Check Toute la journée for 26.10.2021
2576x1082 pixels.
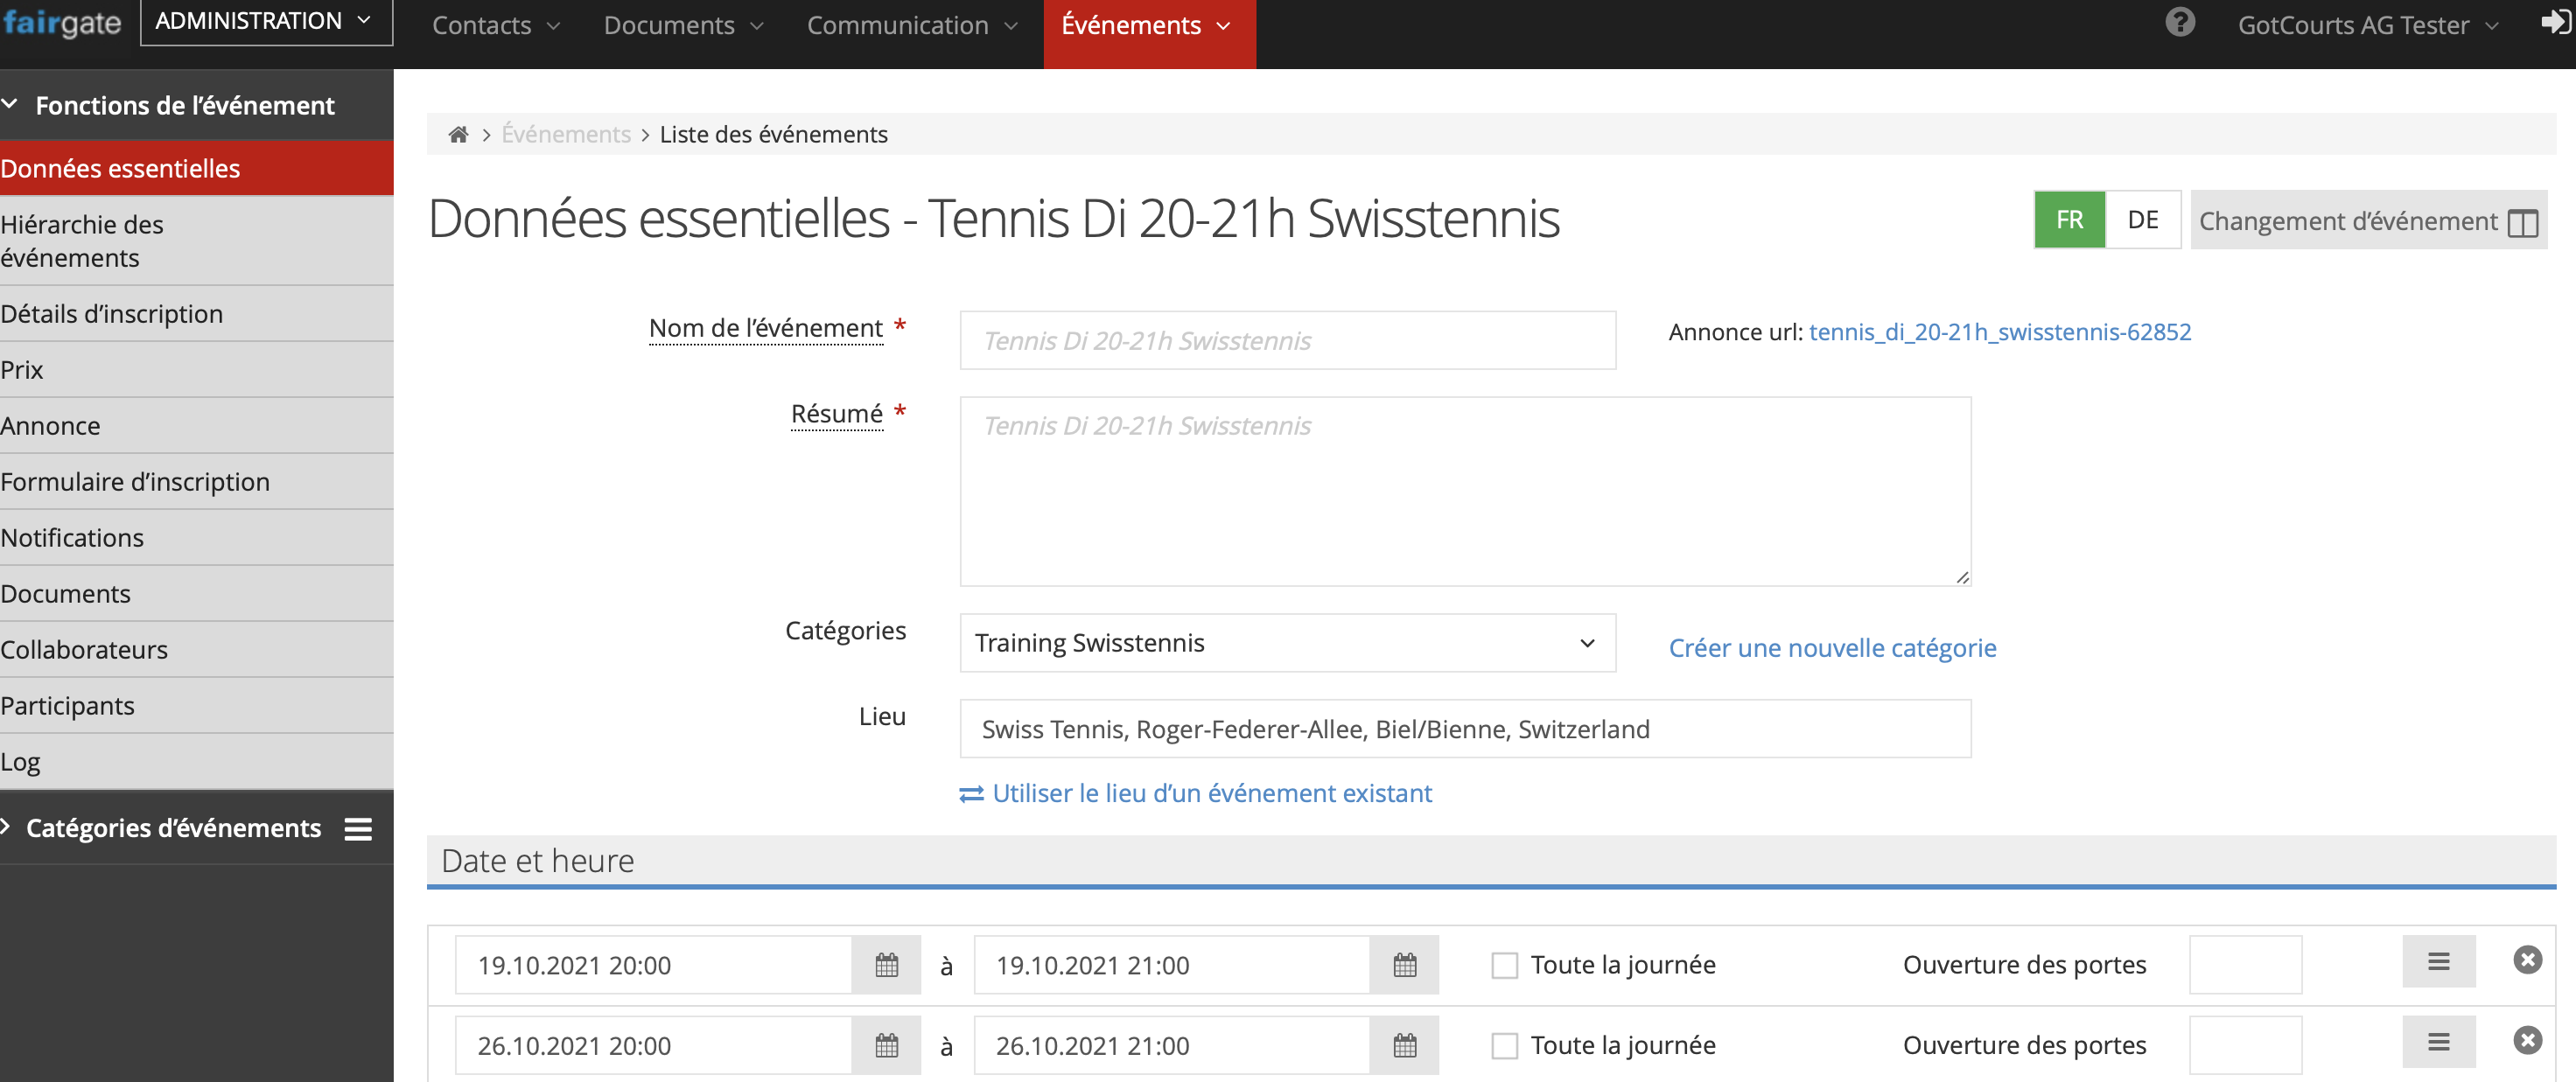(x=1504, y=1045)
